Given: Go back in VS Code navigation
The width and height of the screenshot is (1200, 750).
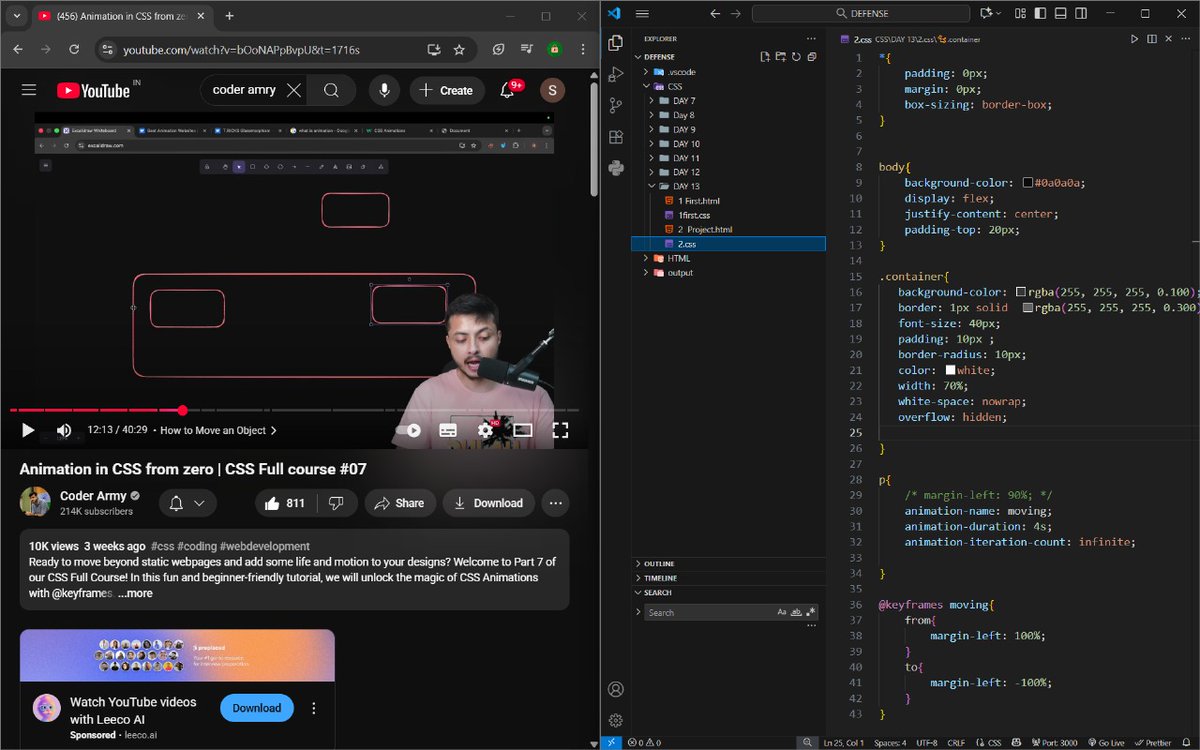Looking at the screenshot, I should click(715, 13).
